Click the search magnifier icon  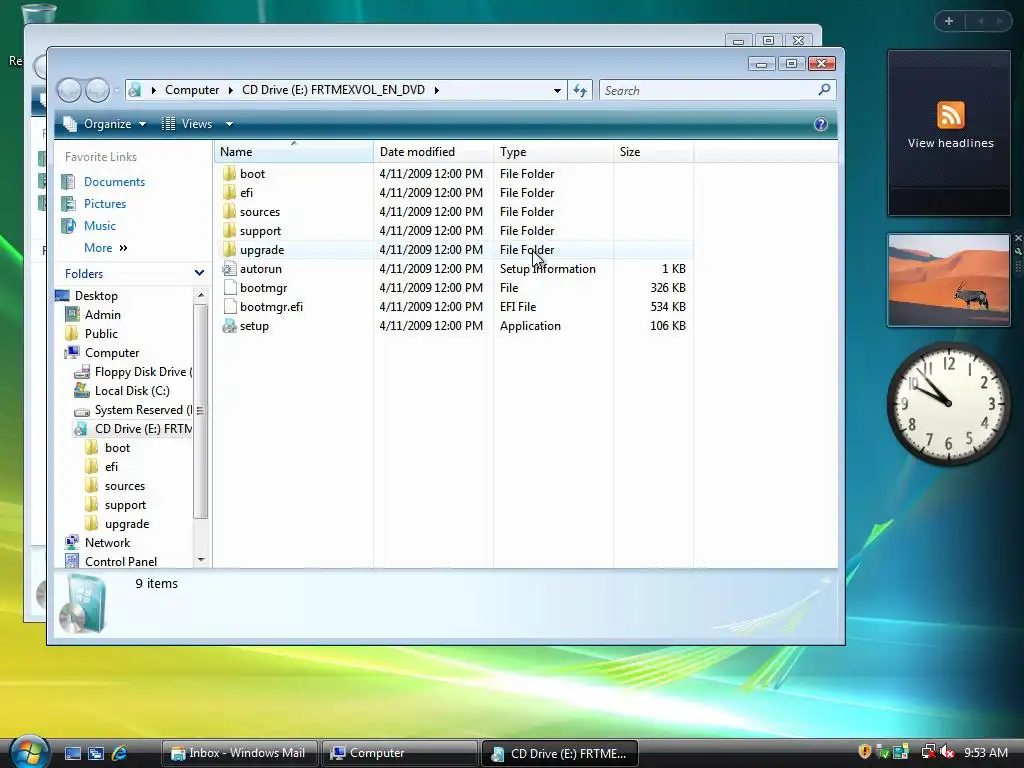click(x=824, y=89)
